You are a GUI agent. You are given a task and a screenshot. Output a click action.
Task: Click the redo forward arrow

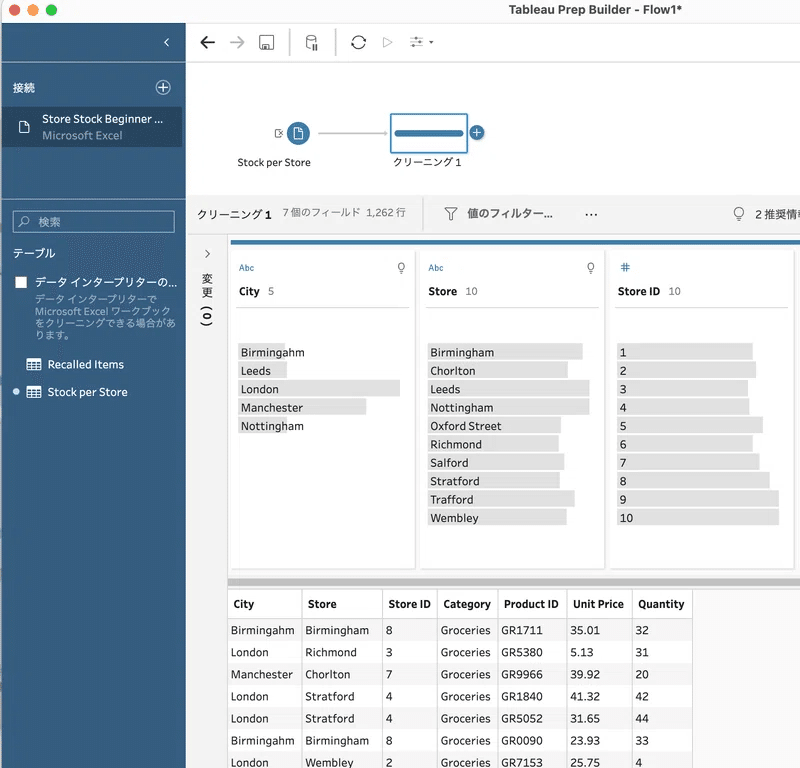point(237,42)
